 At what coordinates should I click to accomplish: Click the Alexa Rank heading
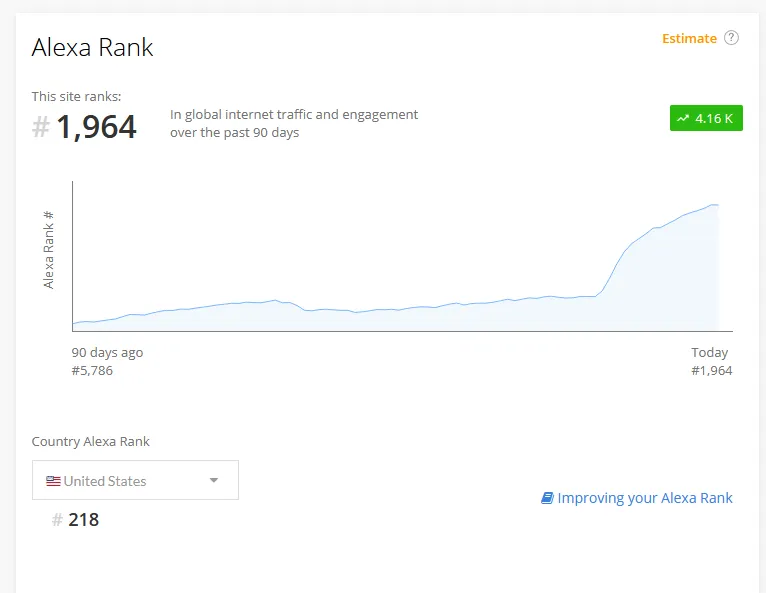pyautogui.click(x=92, y=47)
